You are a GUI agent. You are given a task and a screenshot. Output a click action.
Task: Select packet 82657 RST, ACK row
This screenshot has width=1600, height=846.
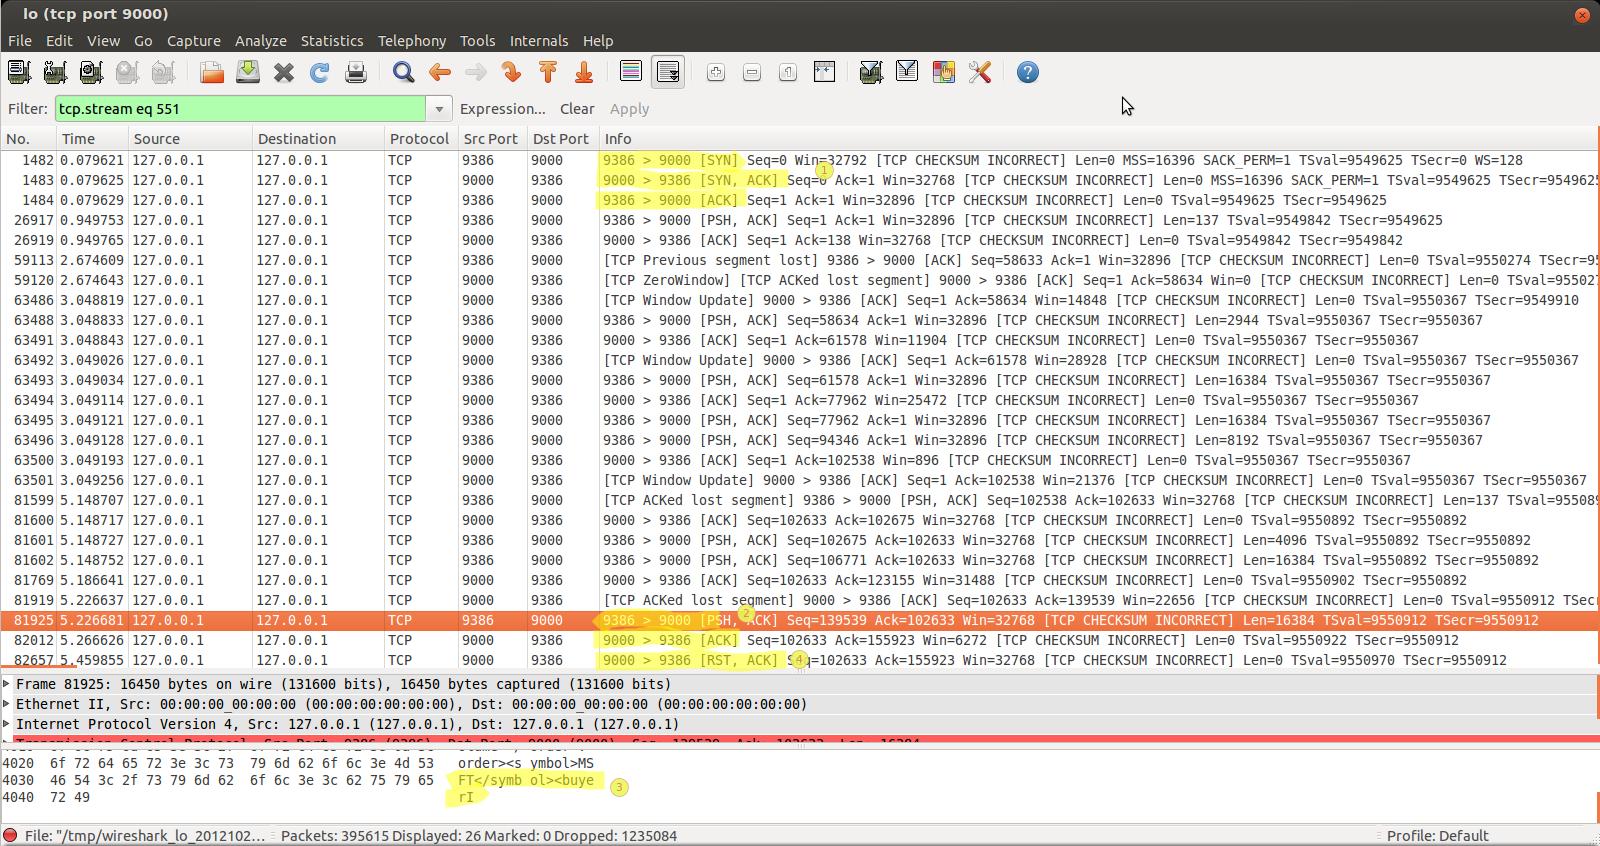(x=799, y=660)
